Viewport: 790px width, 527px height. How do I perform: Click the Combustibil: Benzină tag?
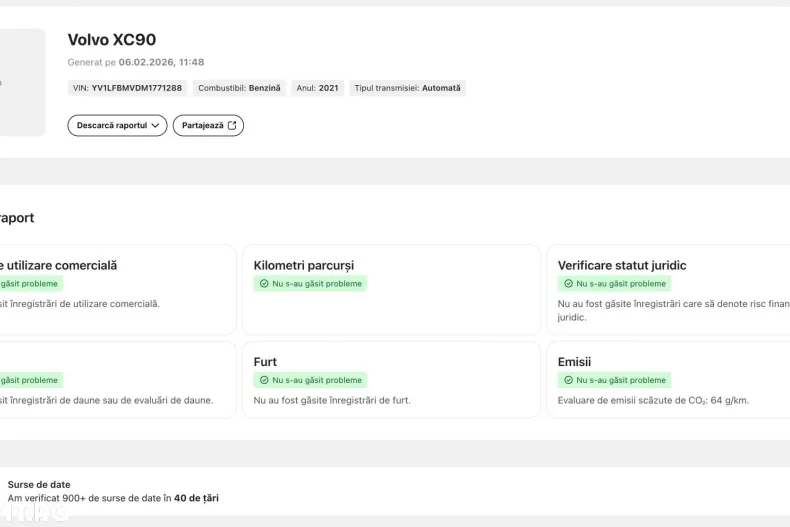[x=239, y=88]
